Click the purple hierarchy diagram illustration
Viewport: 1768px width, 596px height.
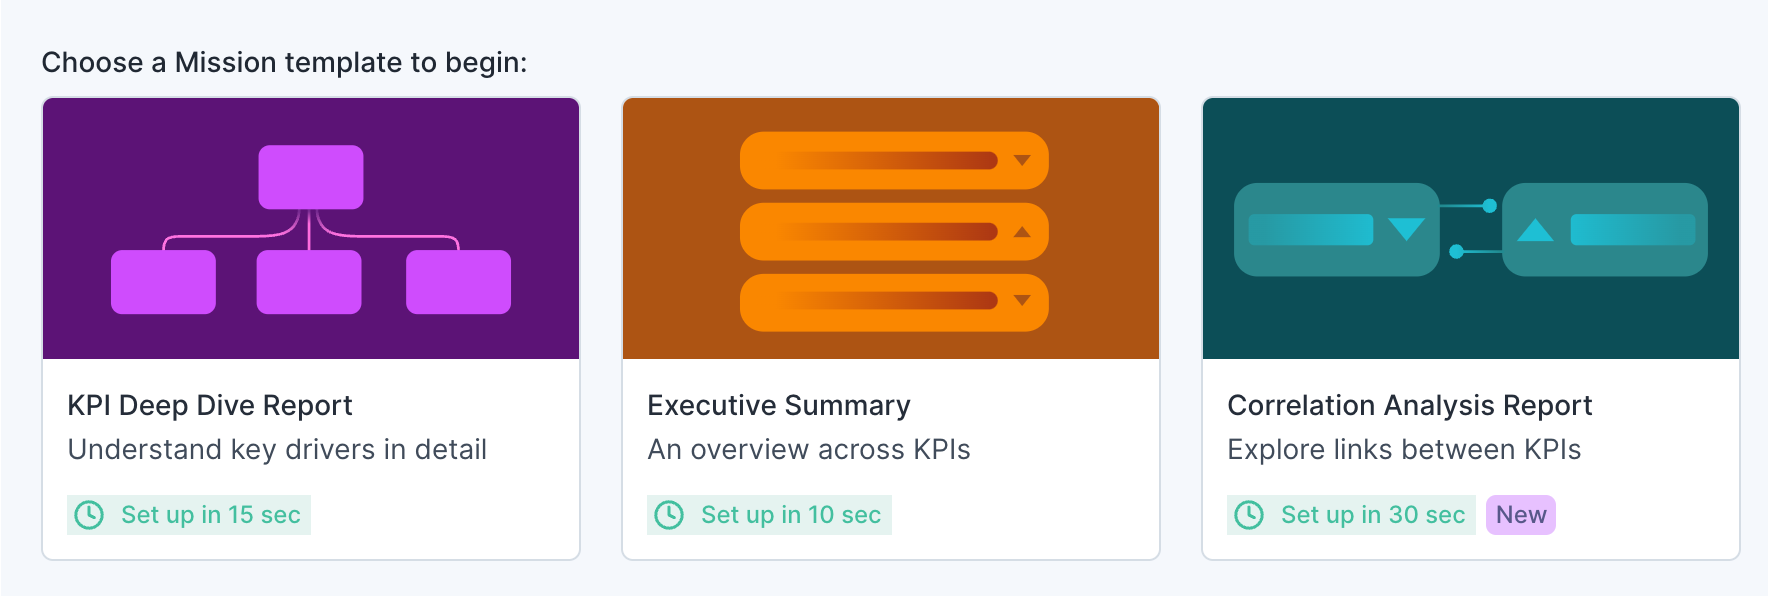pos(310,228)
